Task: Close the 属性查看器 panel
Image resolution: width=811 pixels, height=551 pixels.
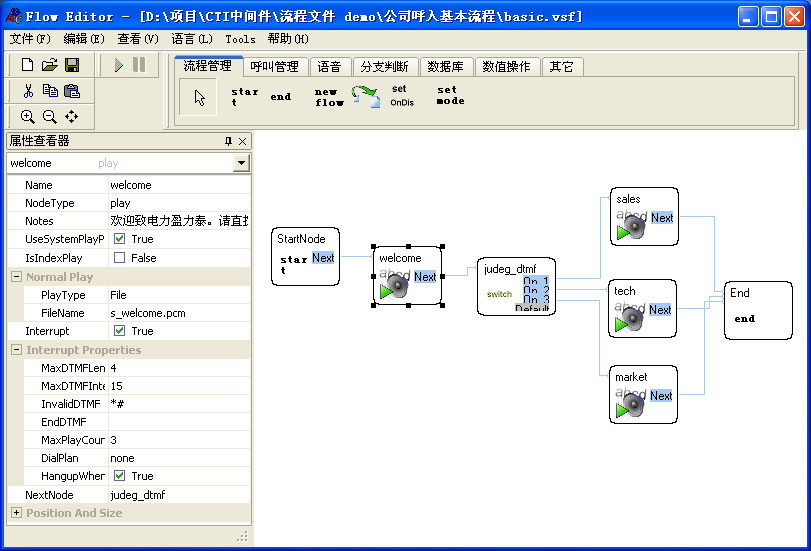Action: tap(242, 141)
